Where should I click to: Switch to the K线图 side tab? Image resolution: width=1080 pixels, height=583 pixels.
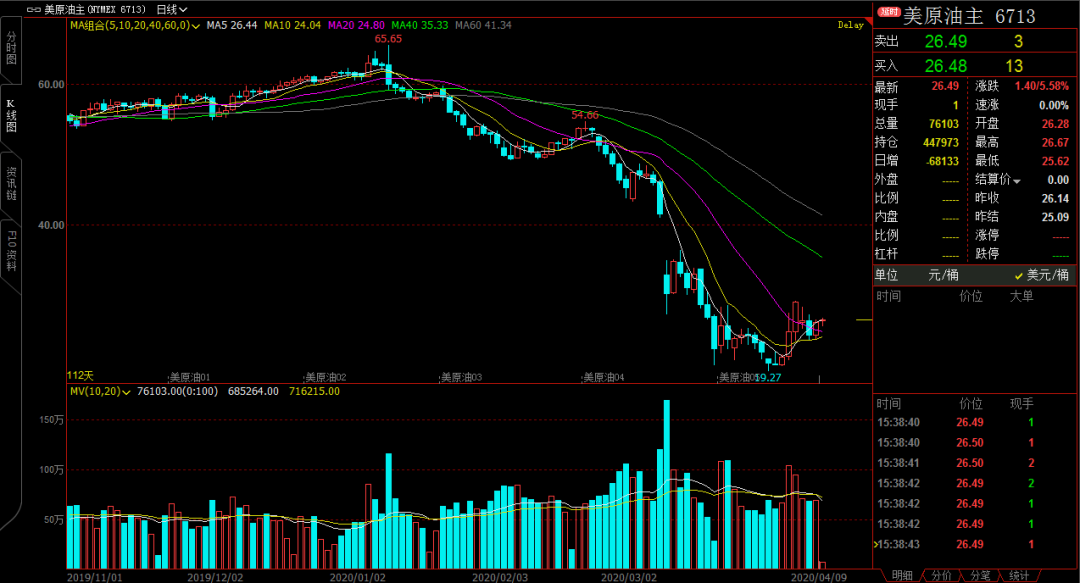pos(11,116)
